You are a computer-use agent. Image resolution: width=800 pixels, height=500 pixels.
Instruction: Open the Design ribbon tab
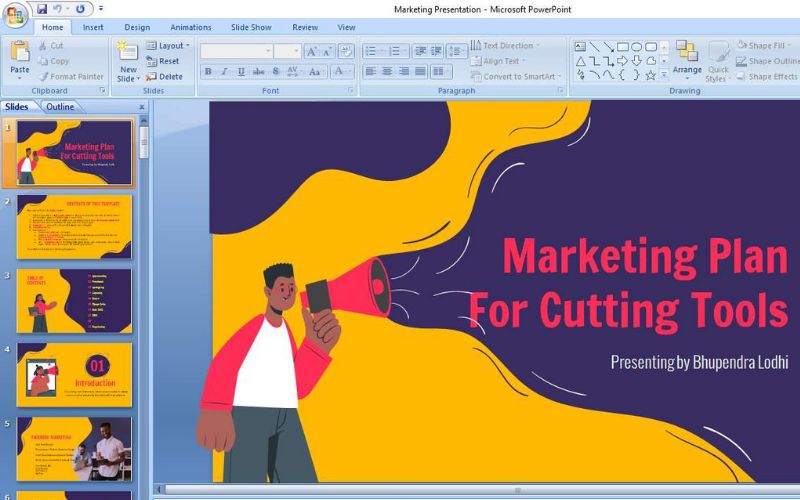pos(137,28)
